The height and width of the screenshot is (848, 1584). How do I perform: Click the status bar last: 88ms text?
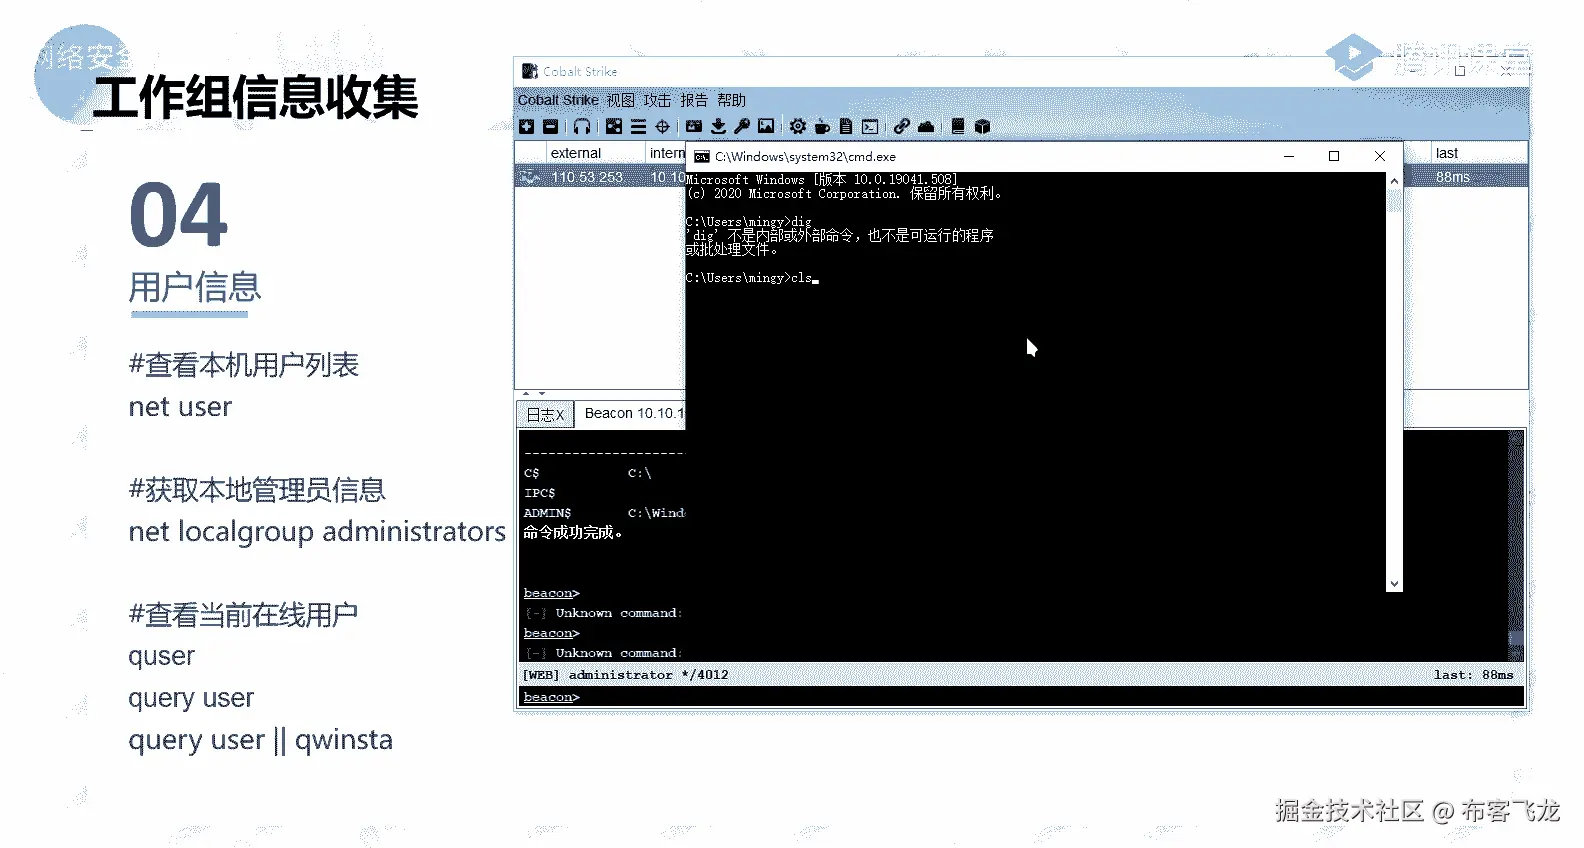(x=1473, y=675)
